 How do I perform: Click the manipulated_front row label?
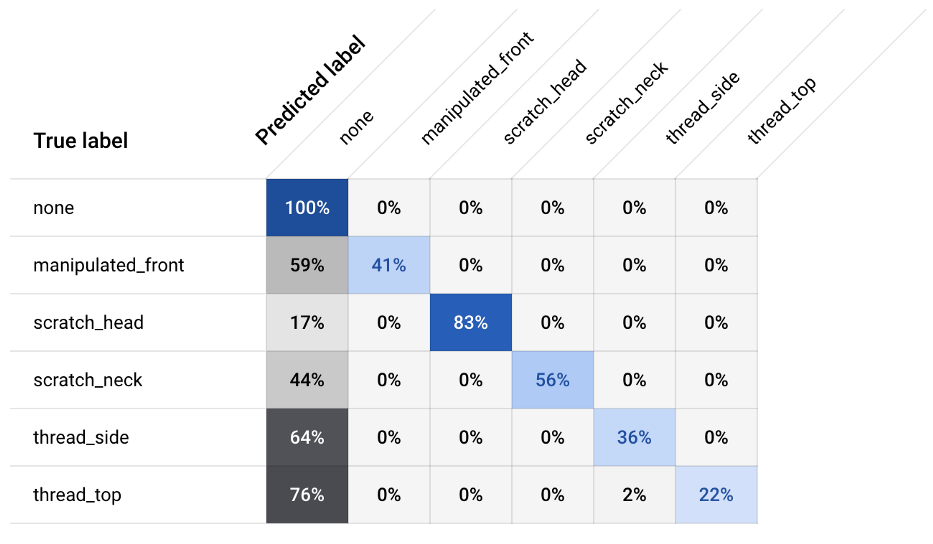[x=109, y=266]
